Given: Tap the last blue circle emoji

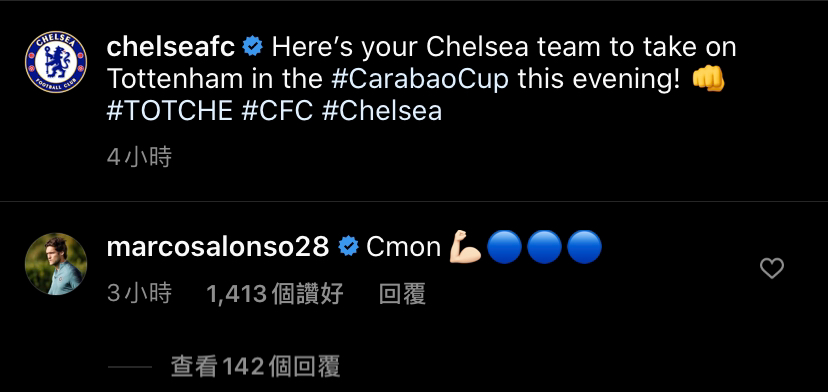Looking at the screenshot, I should coord(585,247).
